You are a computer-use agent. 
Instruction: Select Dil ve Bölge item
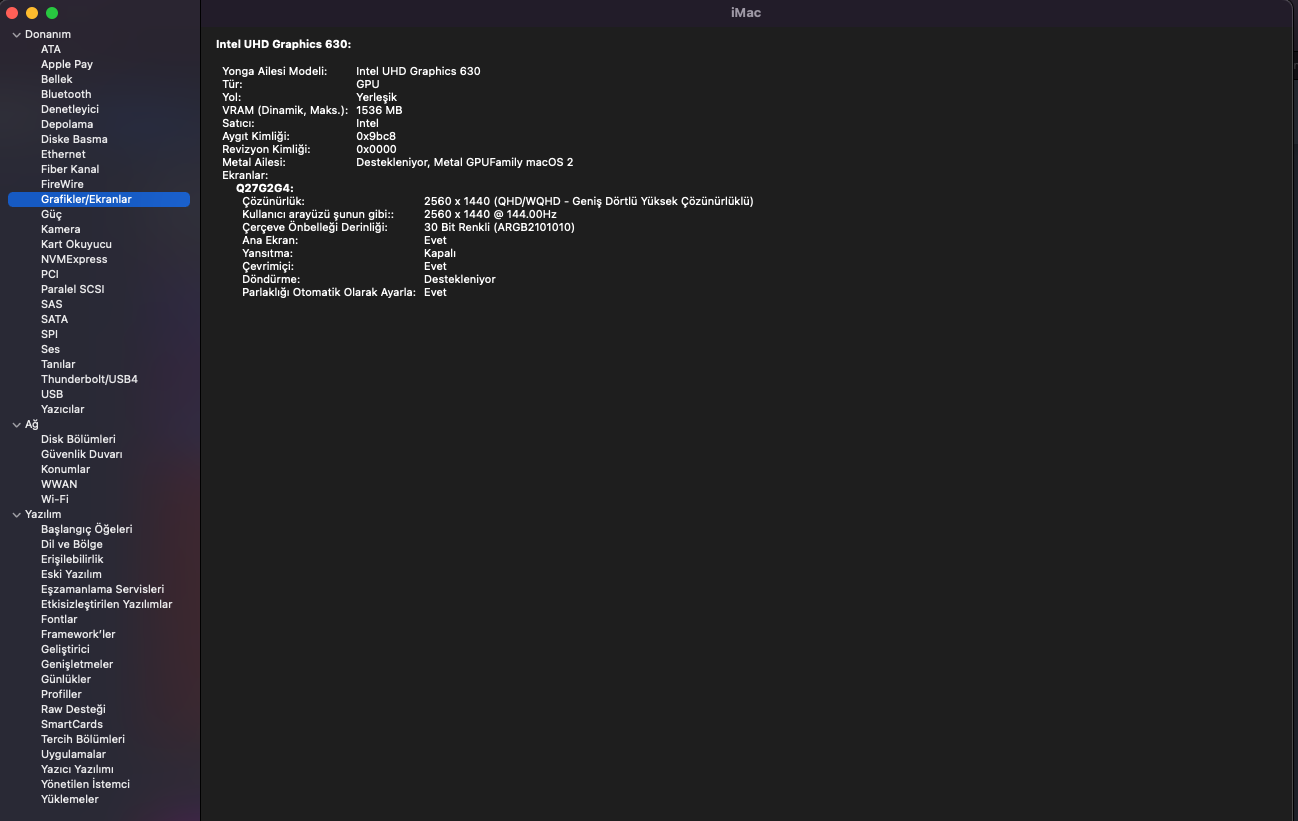[72, 544]
